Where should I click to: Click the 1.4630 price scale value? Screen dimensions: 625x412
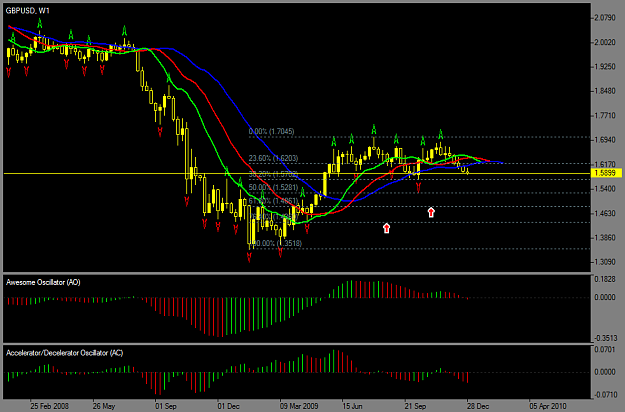(605, 213)
